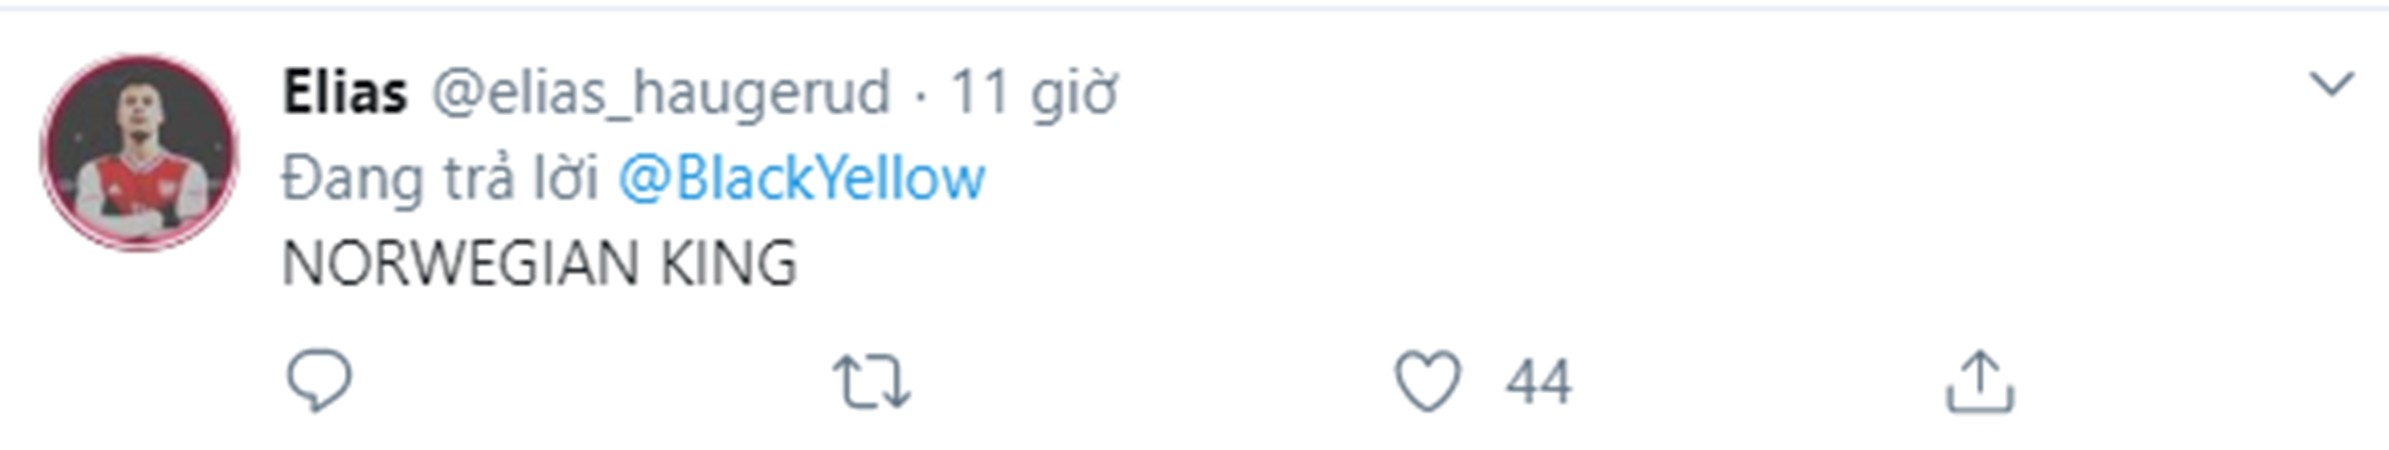Expand the tweet options chevron menu

(x=2331, y=84)
